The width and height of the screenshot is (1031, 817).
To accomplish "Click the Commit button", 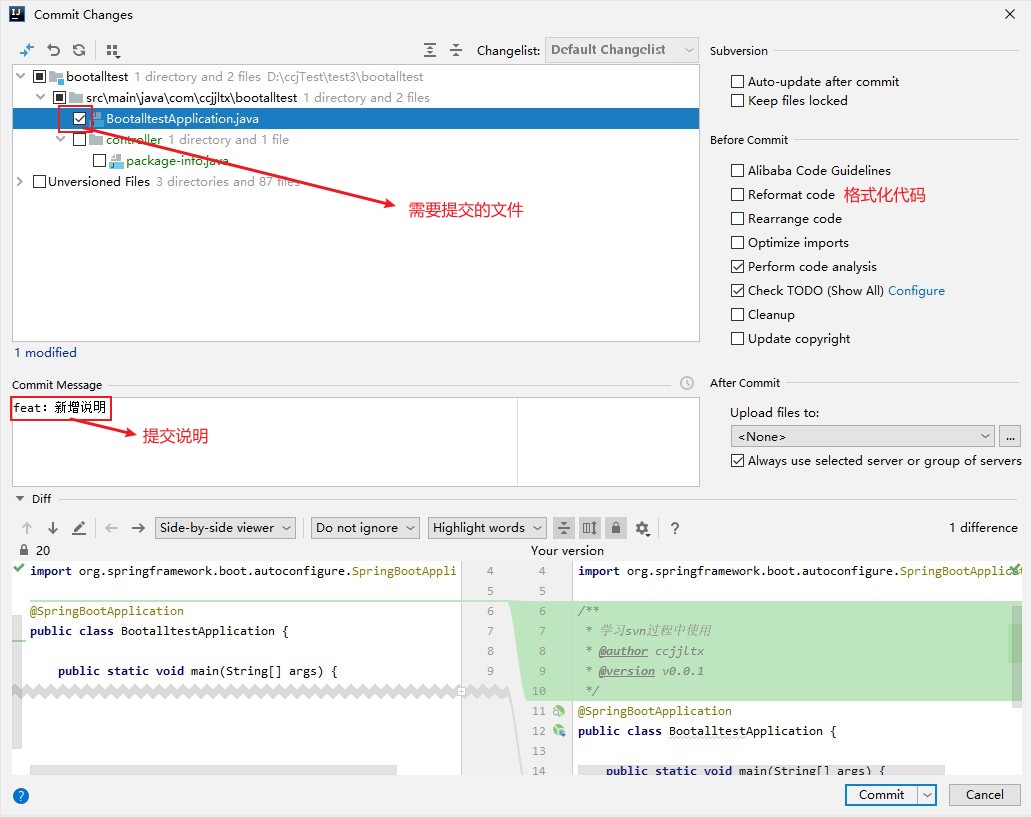I will [881, 795].
